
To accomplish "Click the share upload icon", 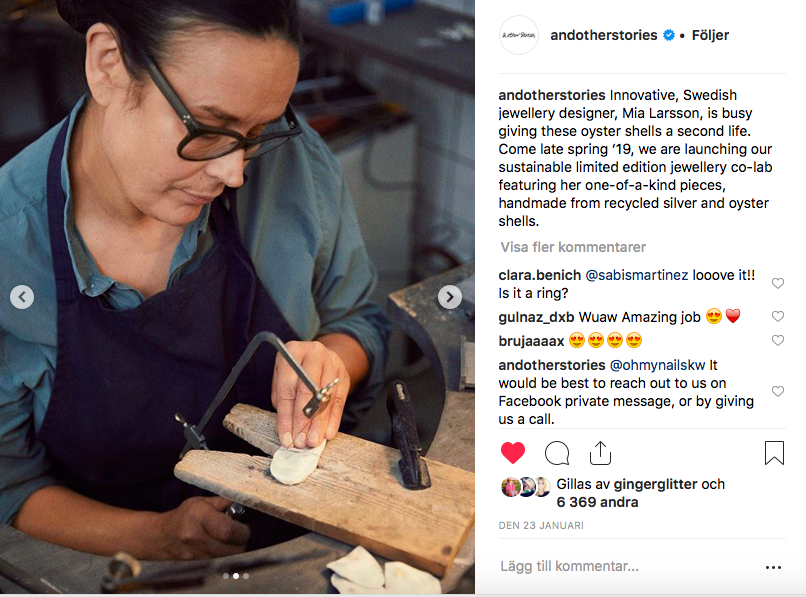I will tap(600, 453).
